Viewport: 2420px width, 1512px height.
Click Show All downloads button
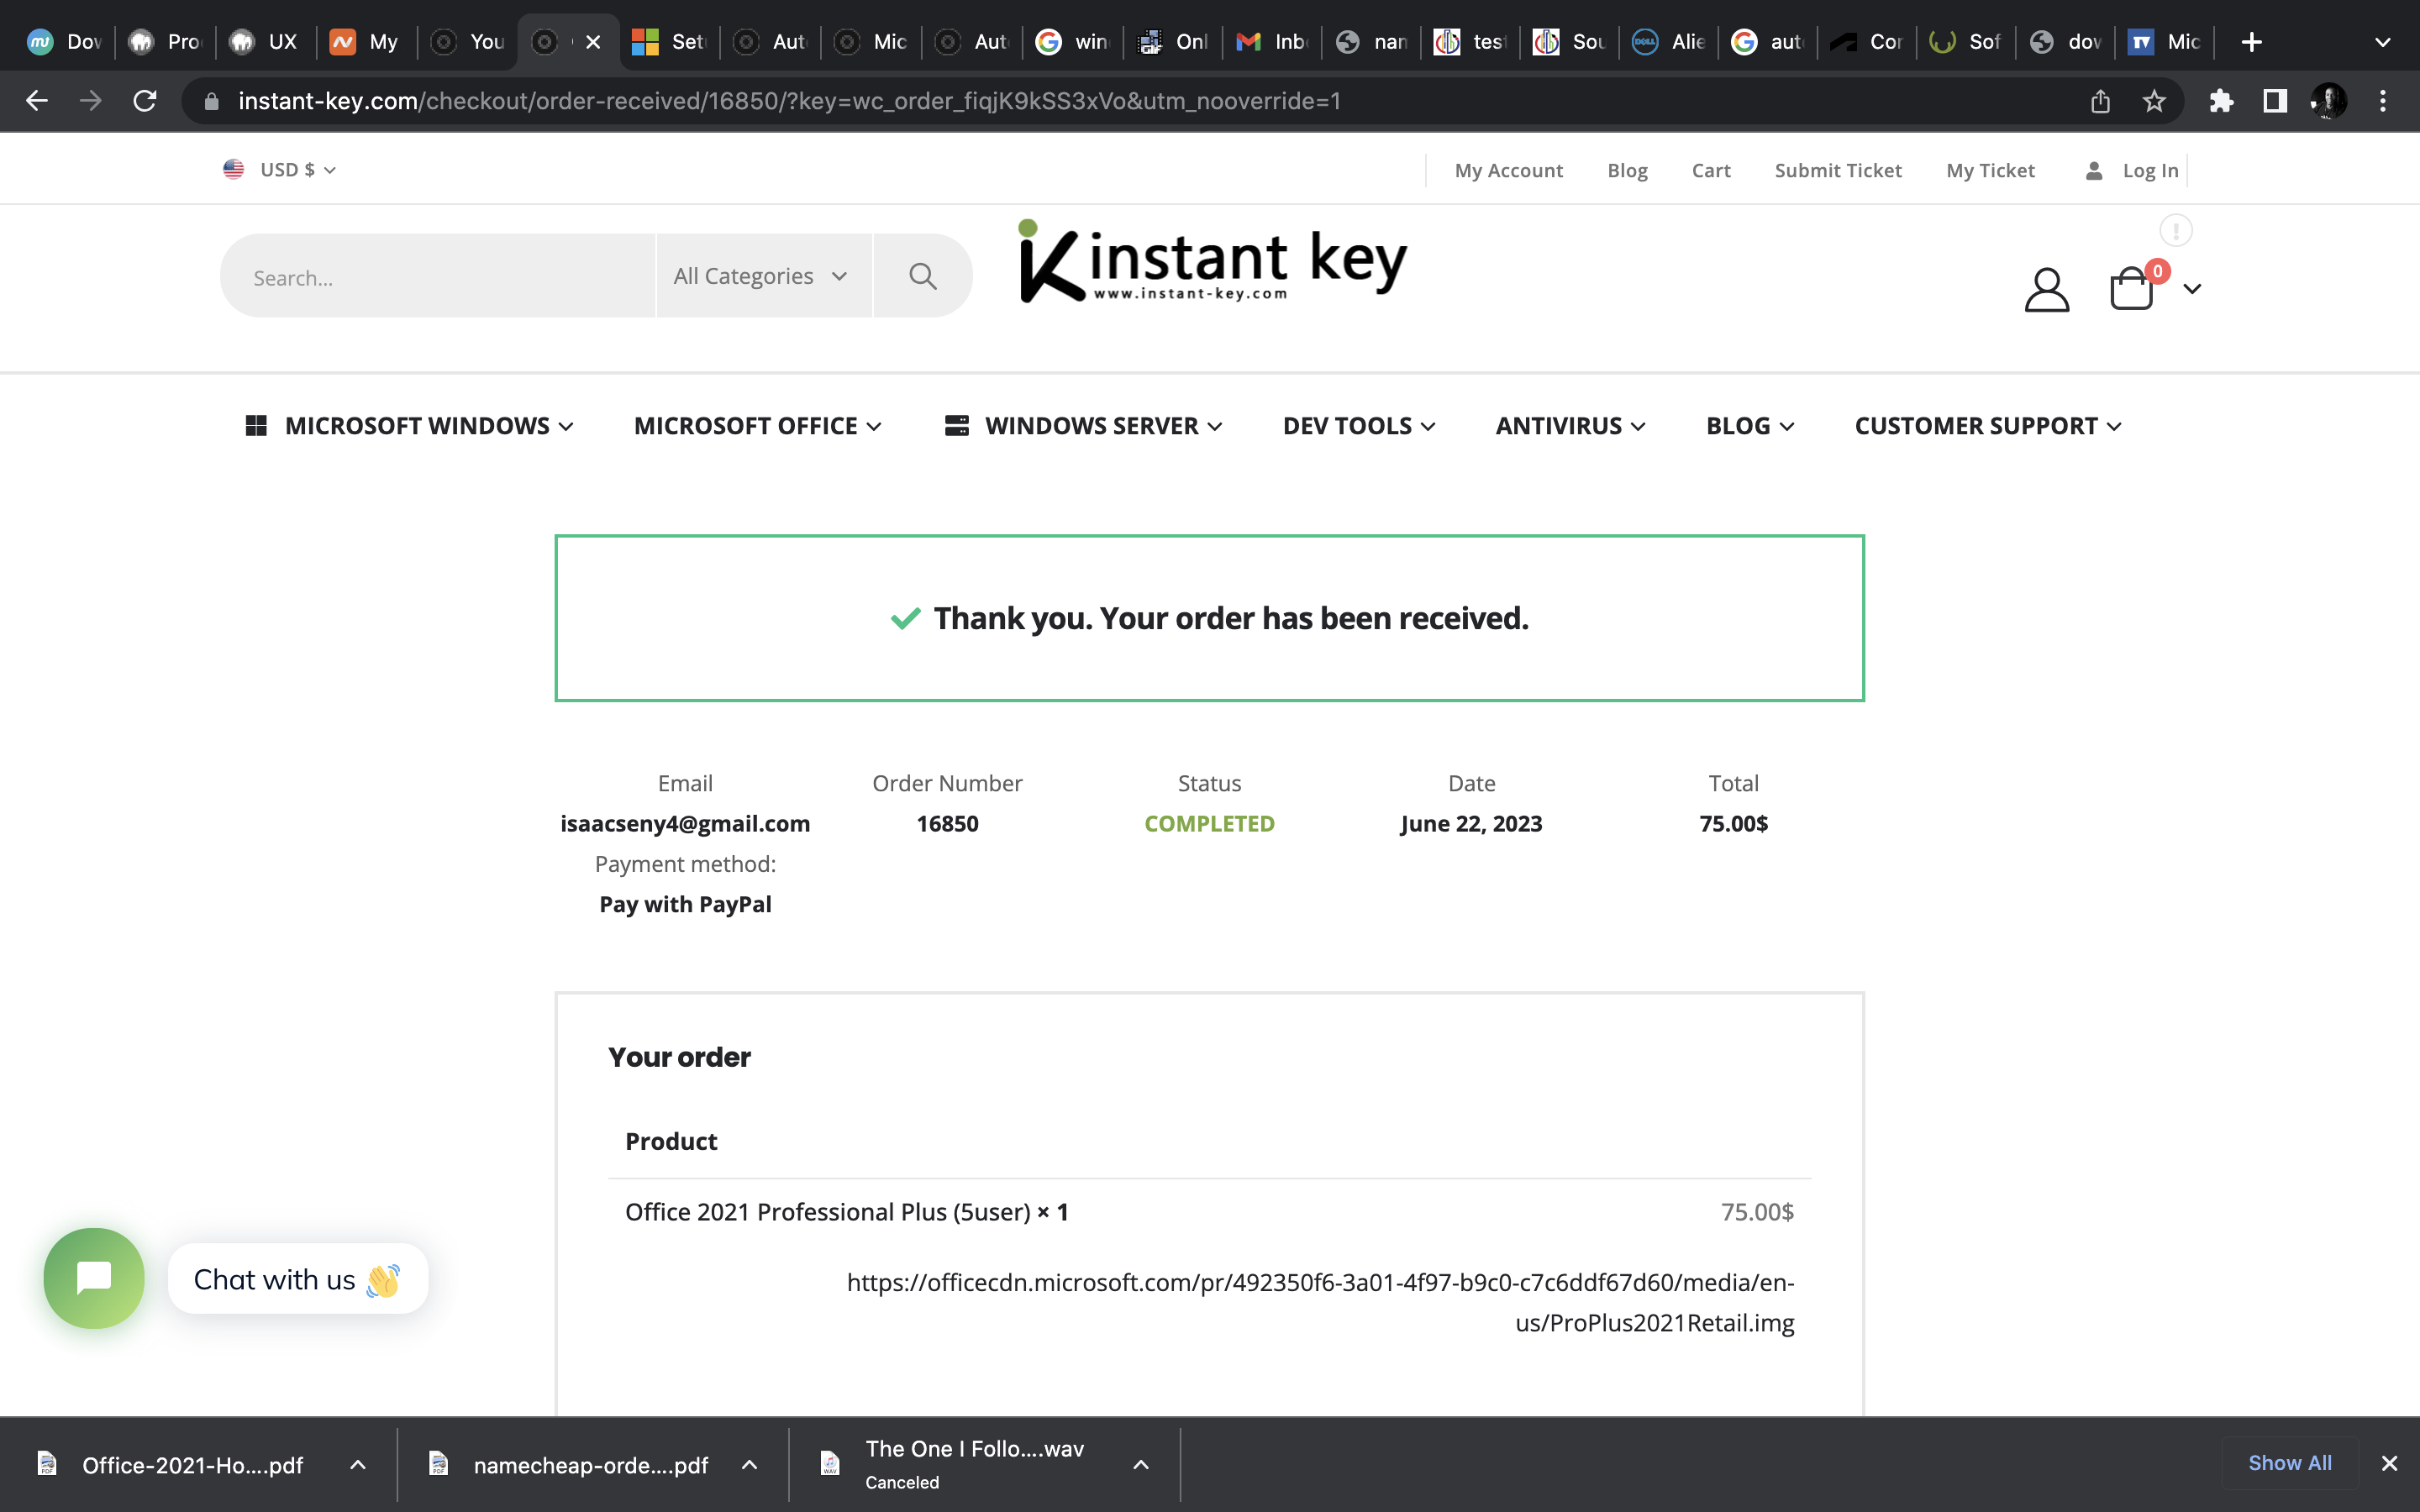2289,1463
